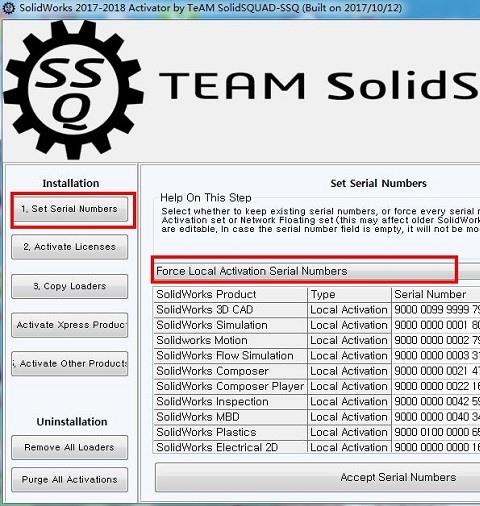
Task: Click Local Activation type for SolidWorks MBD
Action: (x=349, y=417)
